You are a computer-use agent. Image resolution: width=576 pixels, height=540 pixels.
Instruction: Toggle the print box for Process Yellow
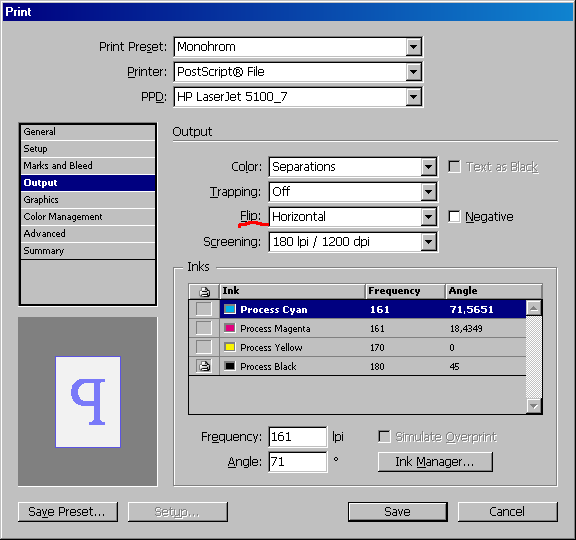204,347
